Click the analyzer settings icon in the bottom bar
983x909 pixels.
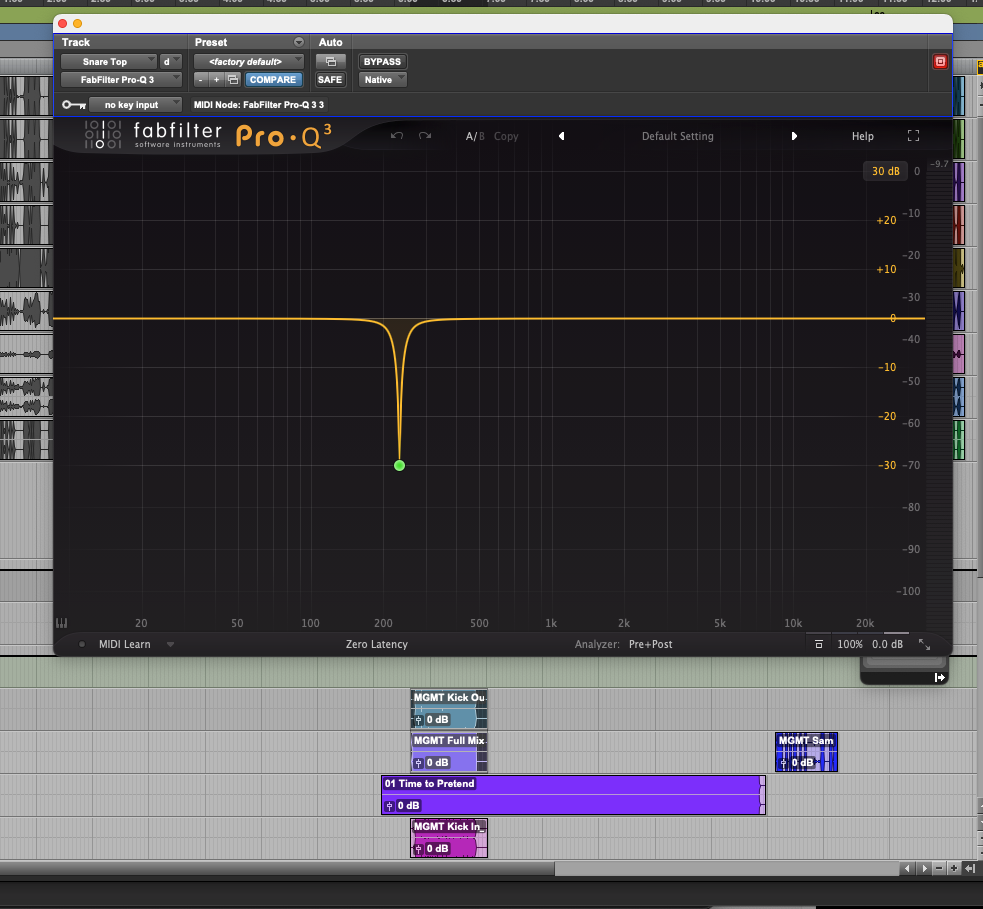[818, 644]
